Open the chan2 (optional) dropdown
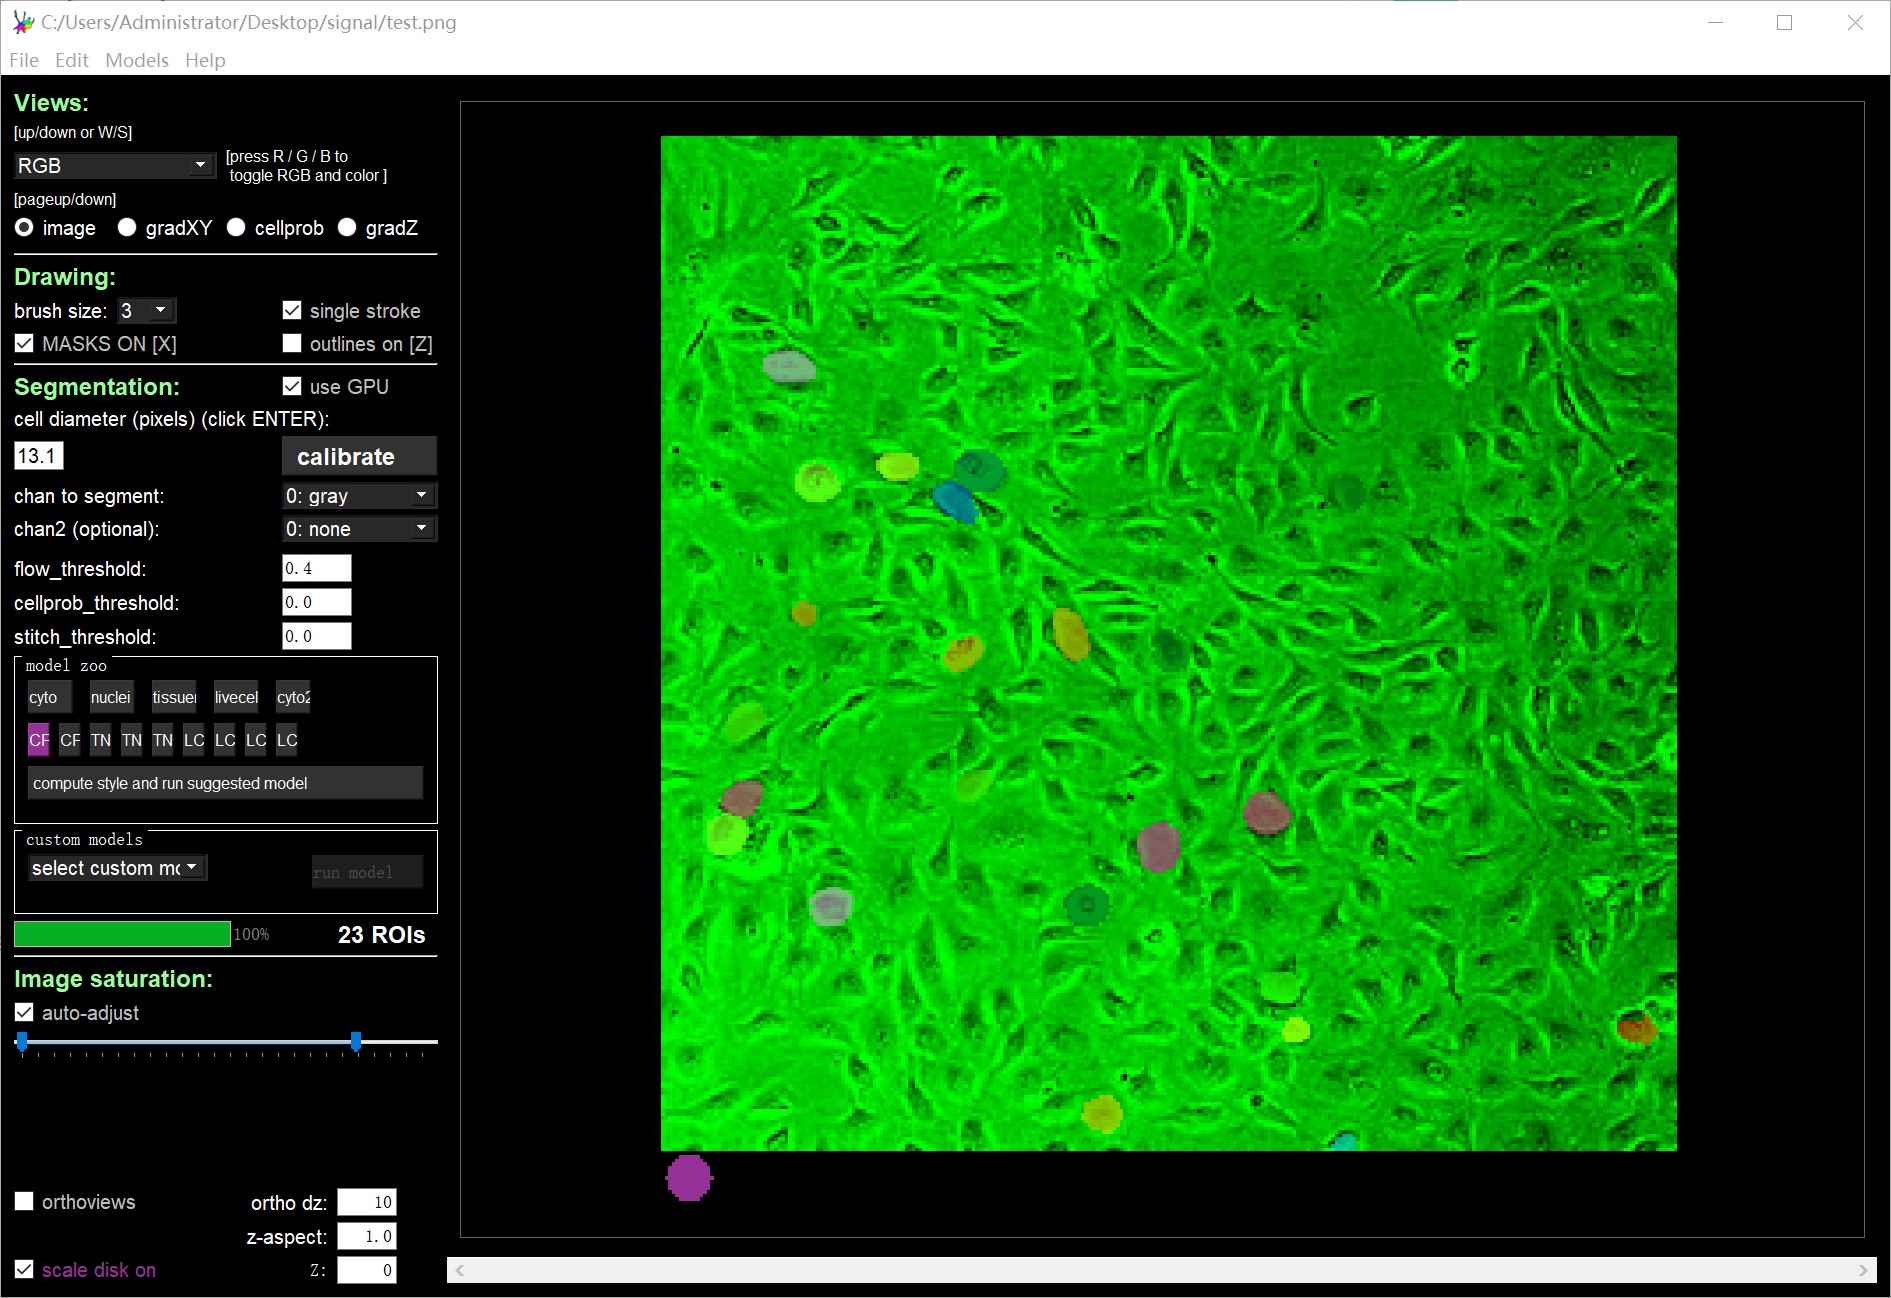The width and height of the screenshot is (1891, 1298). tap(359, 529)
